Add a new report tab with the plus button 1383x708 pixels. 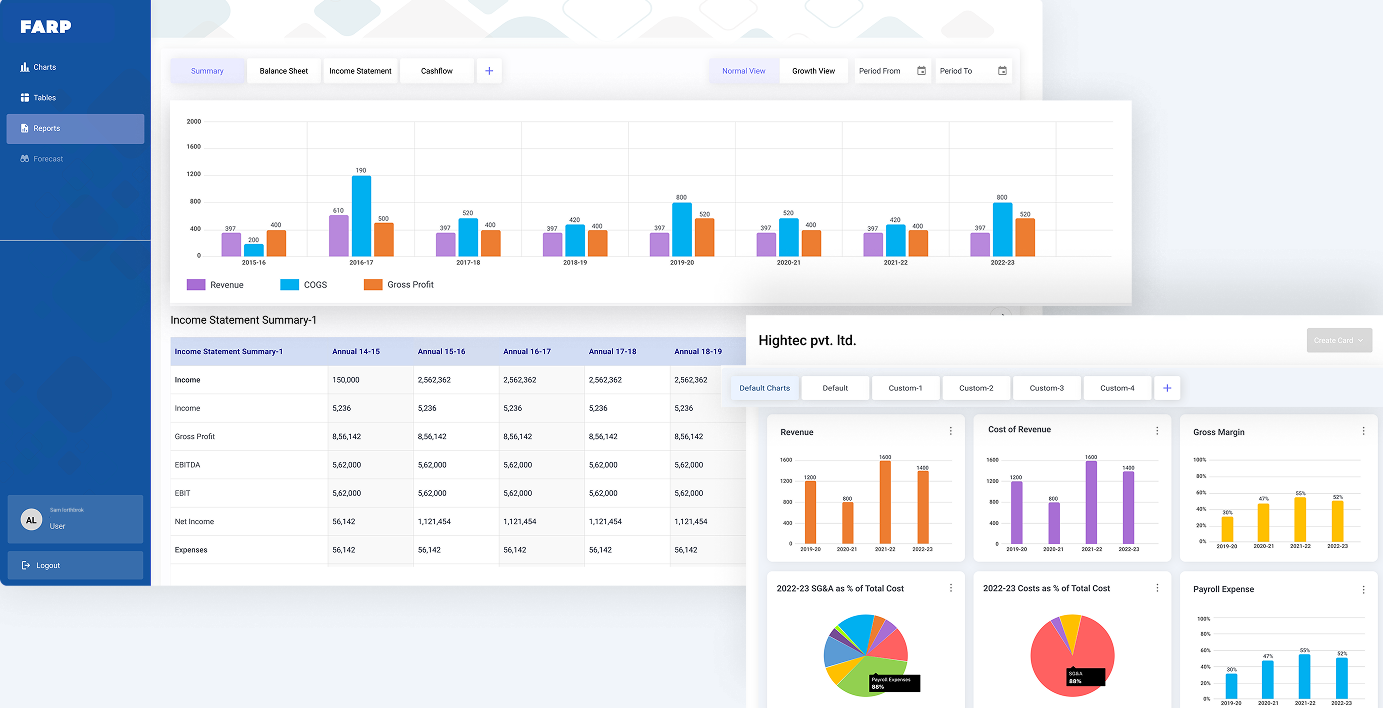tap(489, 70)
